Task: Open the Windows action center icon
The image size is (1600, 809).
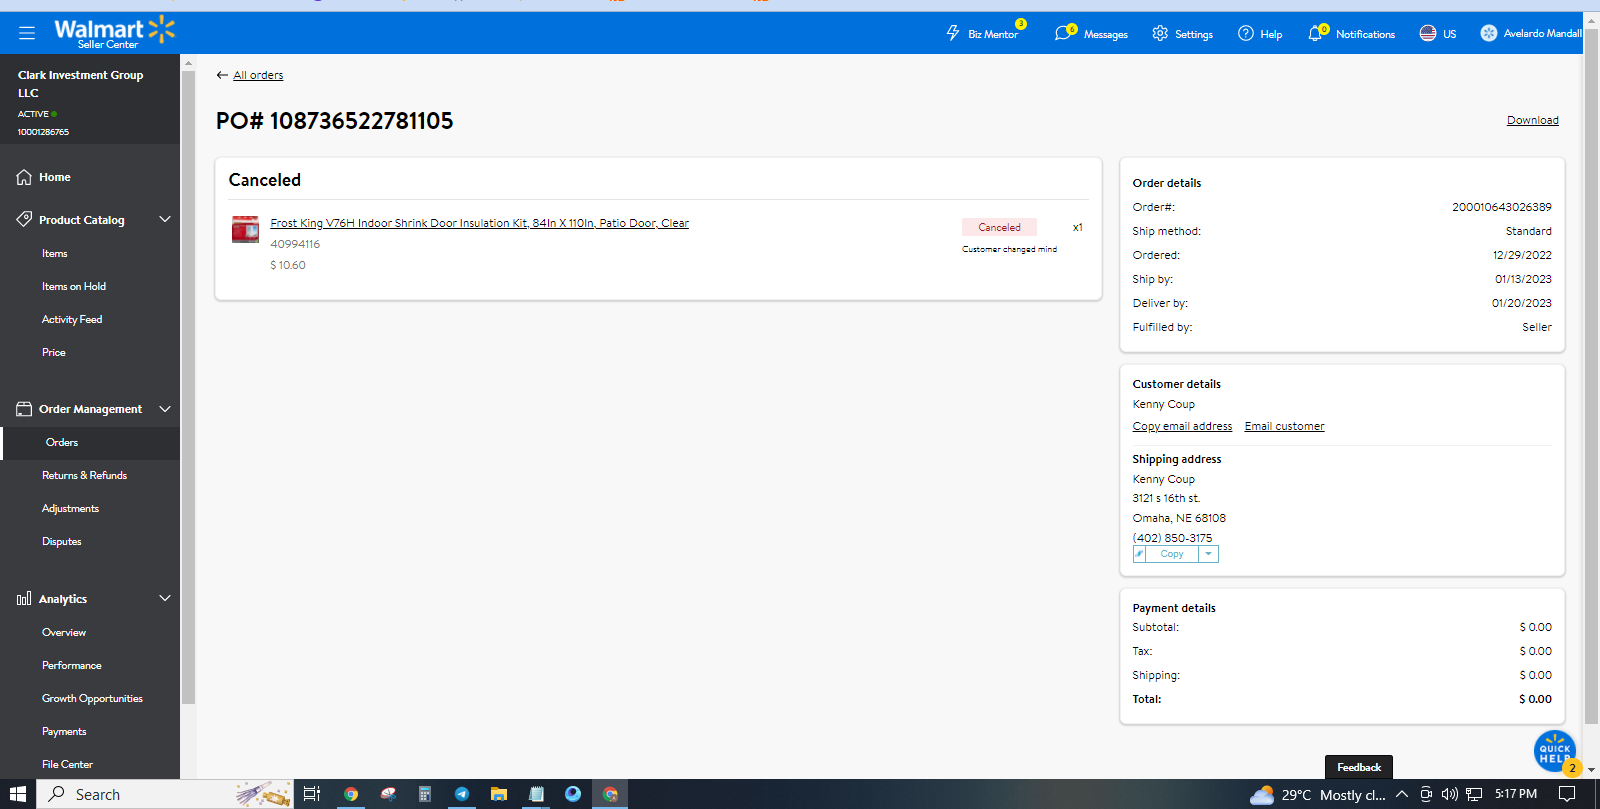Action: 1567,794
